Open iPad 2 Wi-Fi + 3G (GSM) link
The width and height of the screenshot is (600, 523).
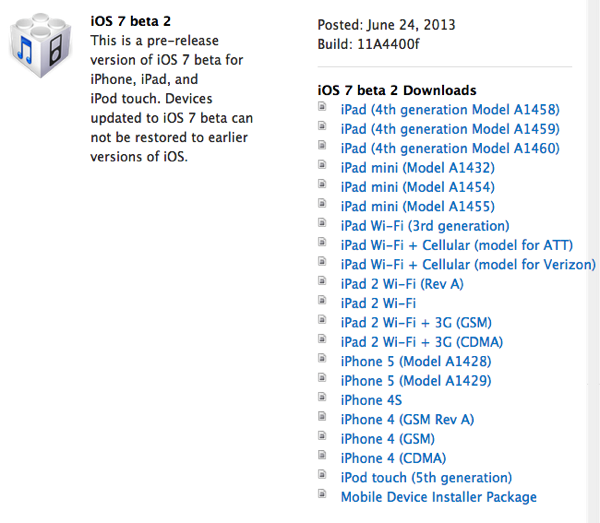coord(416,323)
